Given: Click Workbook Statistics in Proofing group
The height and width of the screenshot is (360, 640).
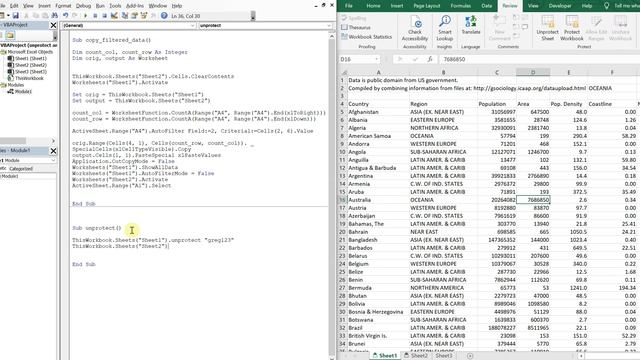Looking at the screenshot, I should tap(367, 37).
